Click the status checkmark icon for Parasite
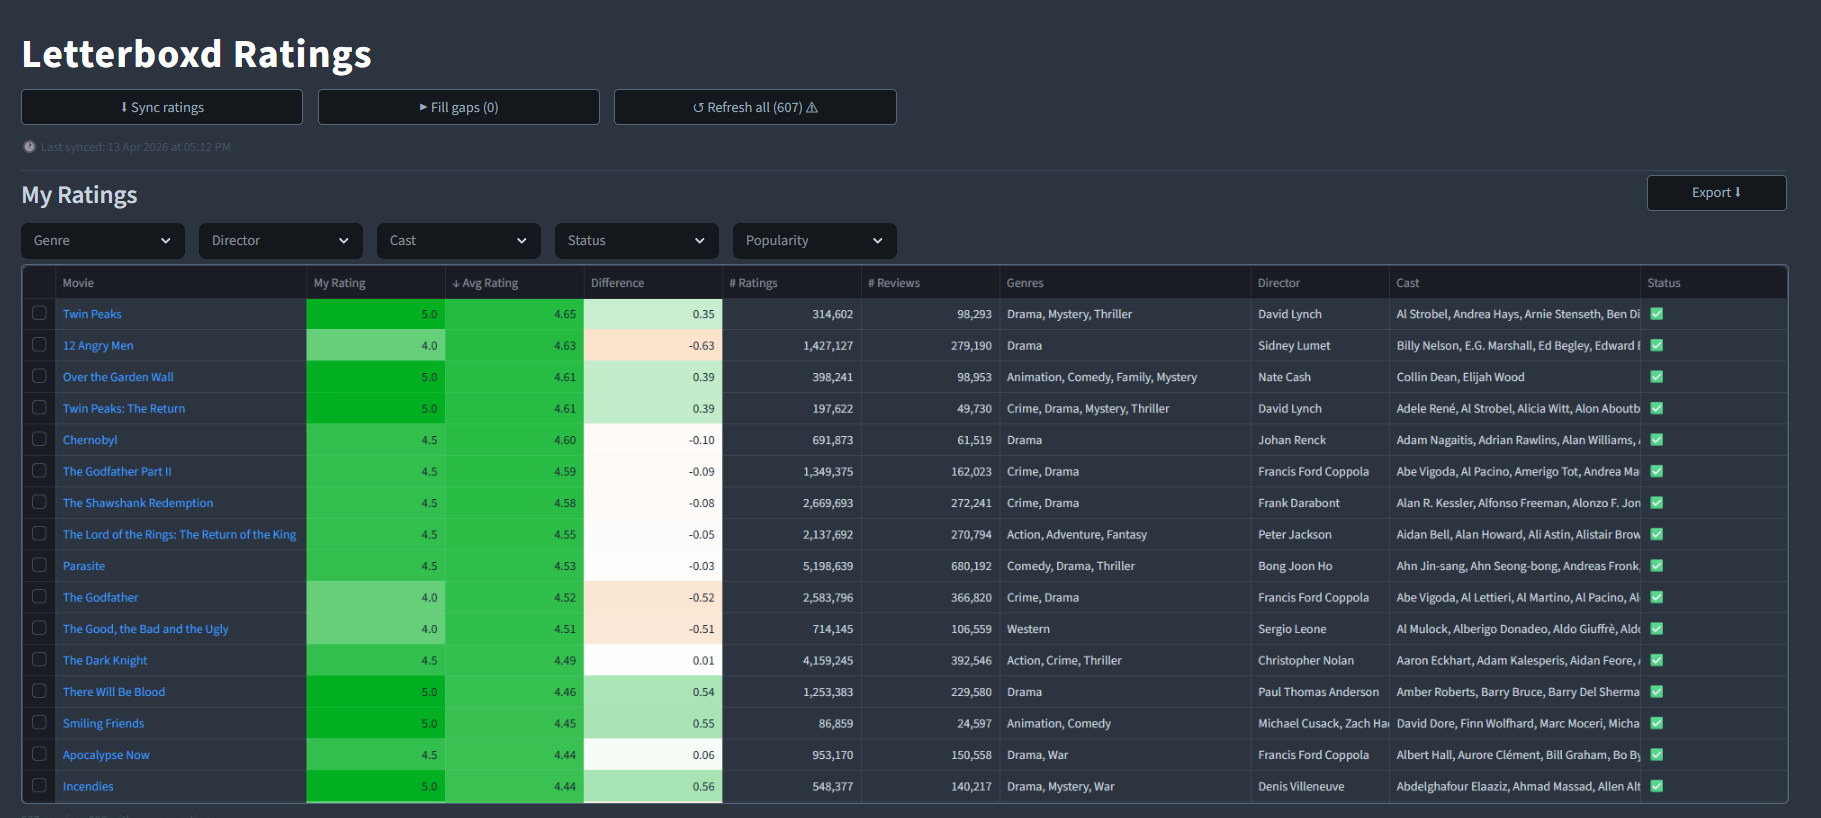 coord(1656,566)
